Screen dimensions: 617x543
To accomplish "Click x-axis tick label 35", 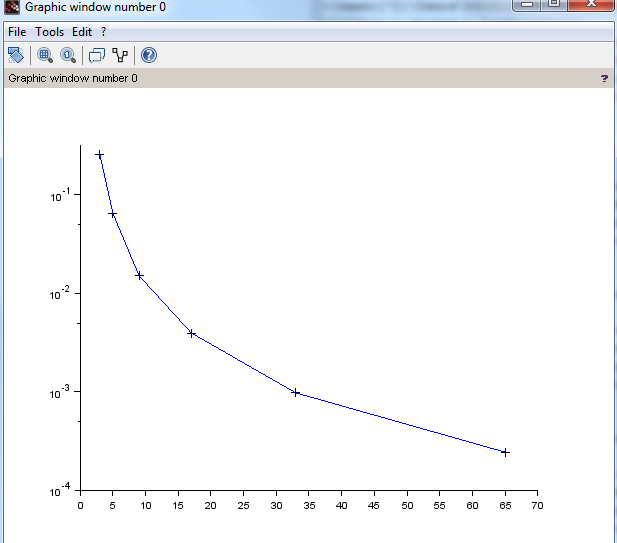I will (309, 506).
